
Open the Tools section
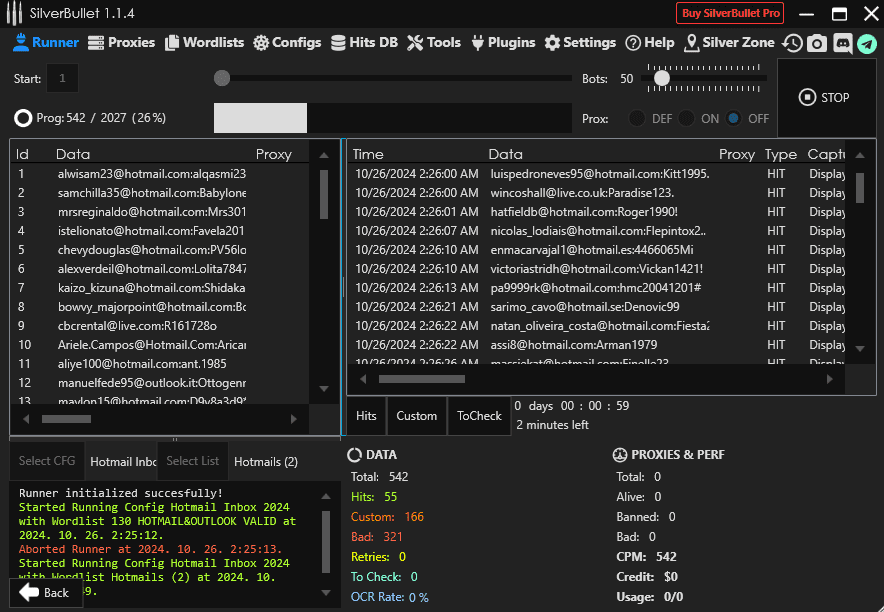433,43
